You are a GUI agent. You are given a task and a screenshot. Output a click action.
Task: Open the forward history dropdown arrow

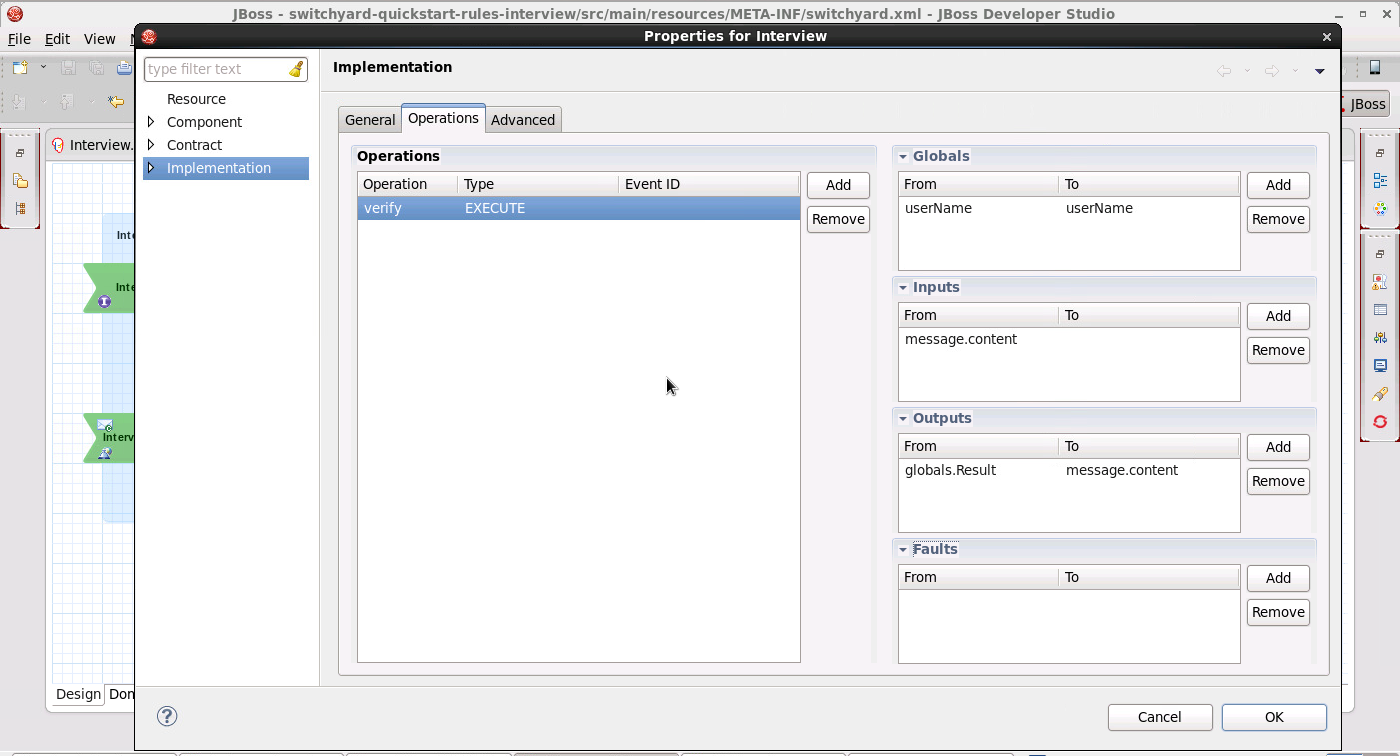pyautogui.click(x=1295, y=71)
